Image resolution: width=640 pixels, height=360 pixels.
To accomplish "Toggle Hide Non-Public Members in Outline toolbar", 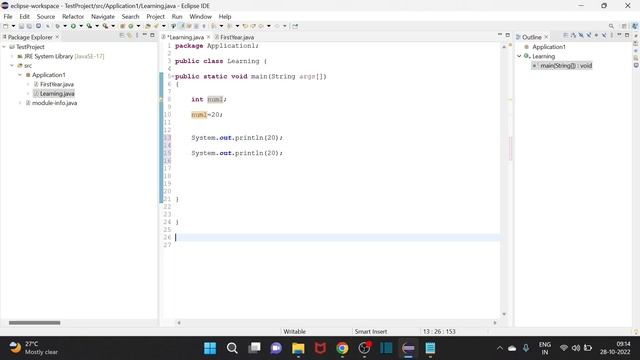I will click(596, 36).
